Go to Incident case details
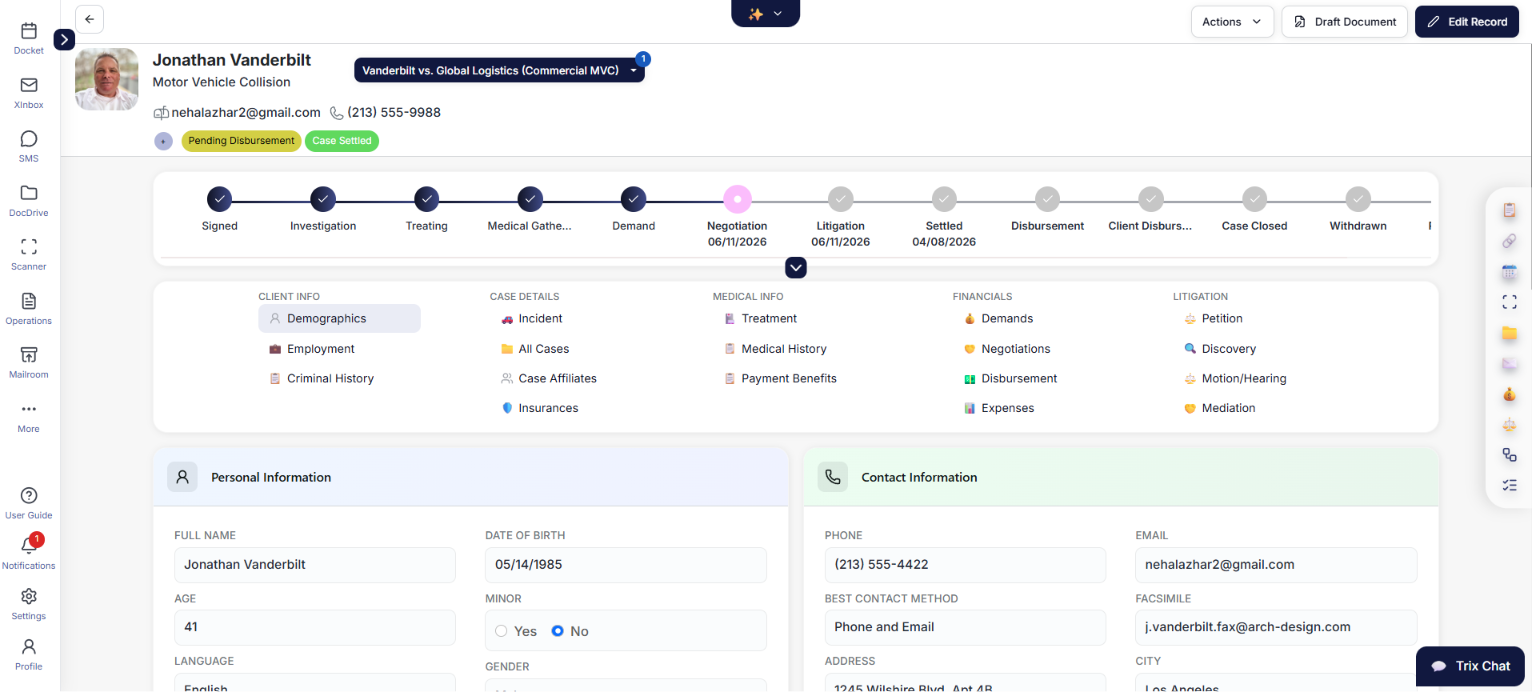1532x692 pixels. pos(532,318)
